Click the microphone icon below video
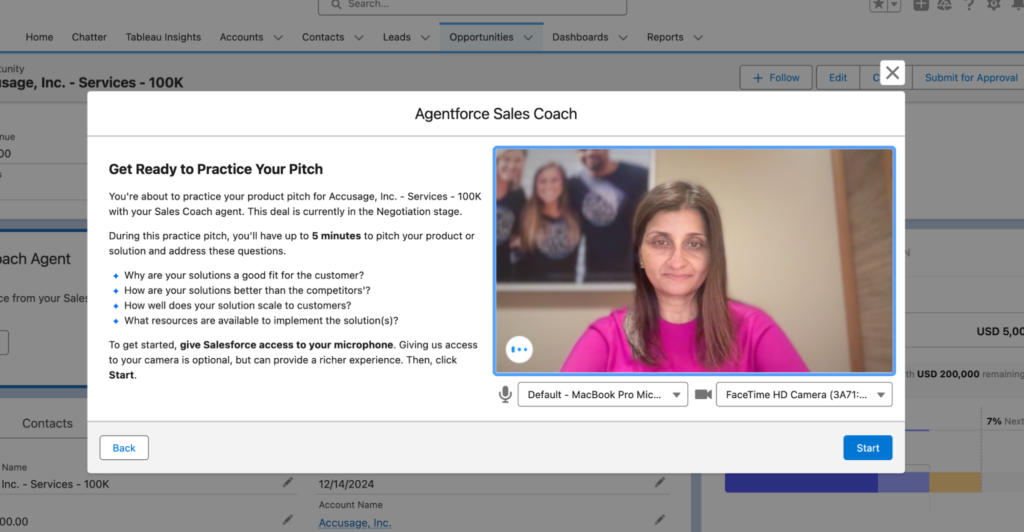This screenshot has height=532, width=1024. point(505,394)
